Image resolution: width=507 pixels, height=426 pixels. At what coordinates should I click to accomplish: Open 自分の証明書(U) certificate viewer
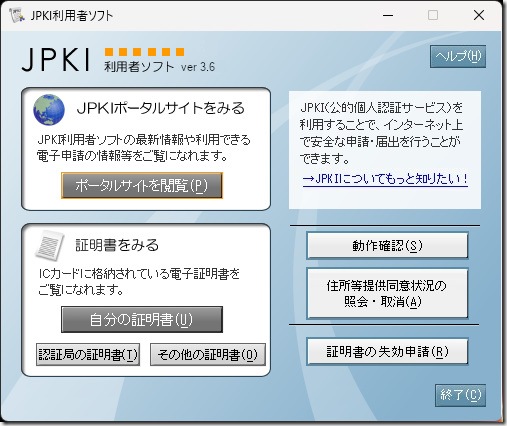point(142,320)
